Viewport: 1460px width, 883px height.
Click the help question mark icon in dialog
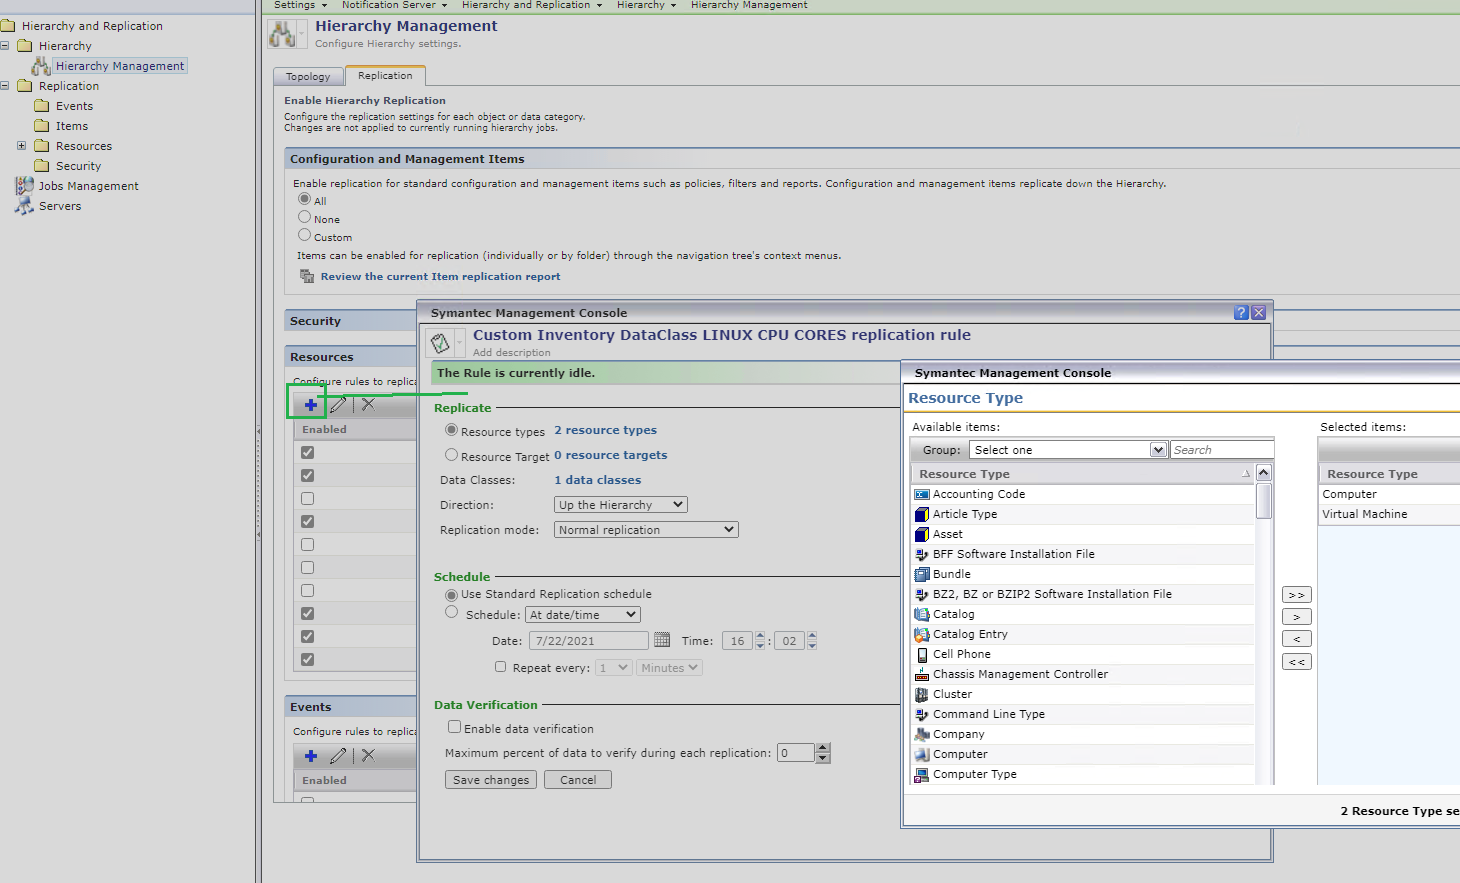click(x=1241, y=313)
